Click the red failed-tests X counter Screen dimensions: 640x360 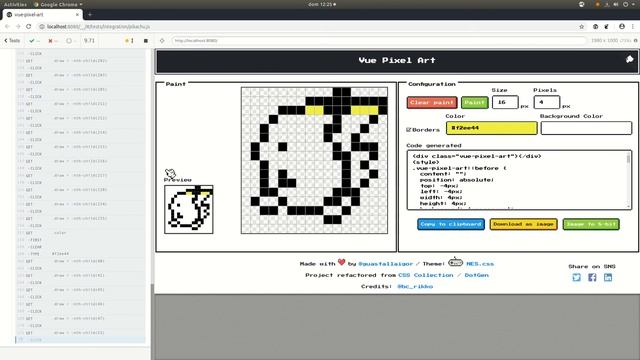50,40
